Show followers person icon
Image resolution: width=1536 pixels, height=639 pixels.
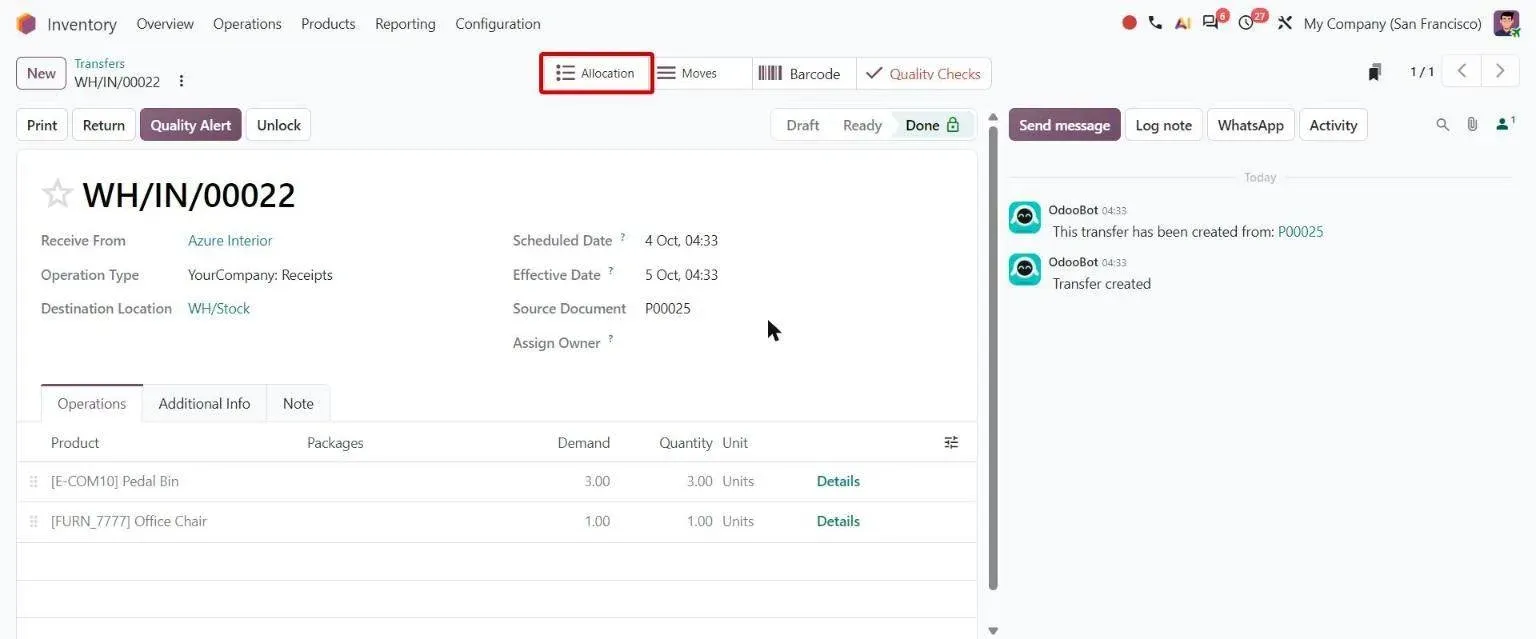(x=1504, y=124)
